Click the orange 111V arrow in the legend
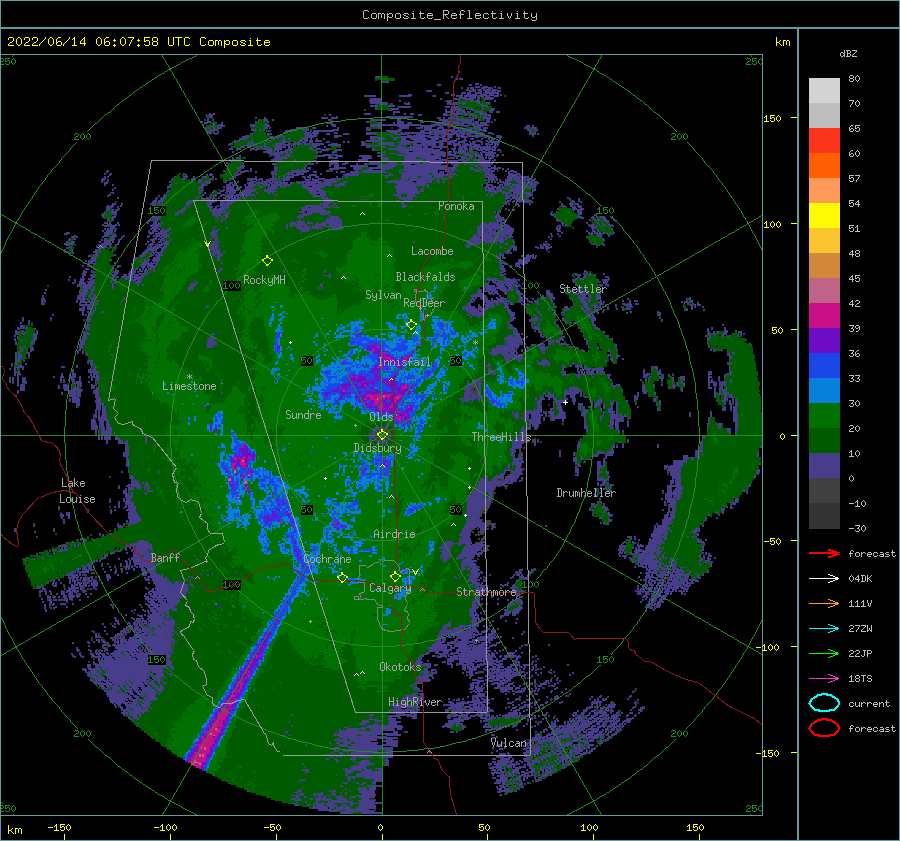The height and width of the screenshot is (841, 900). (x=824, y=603)
